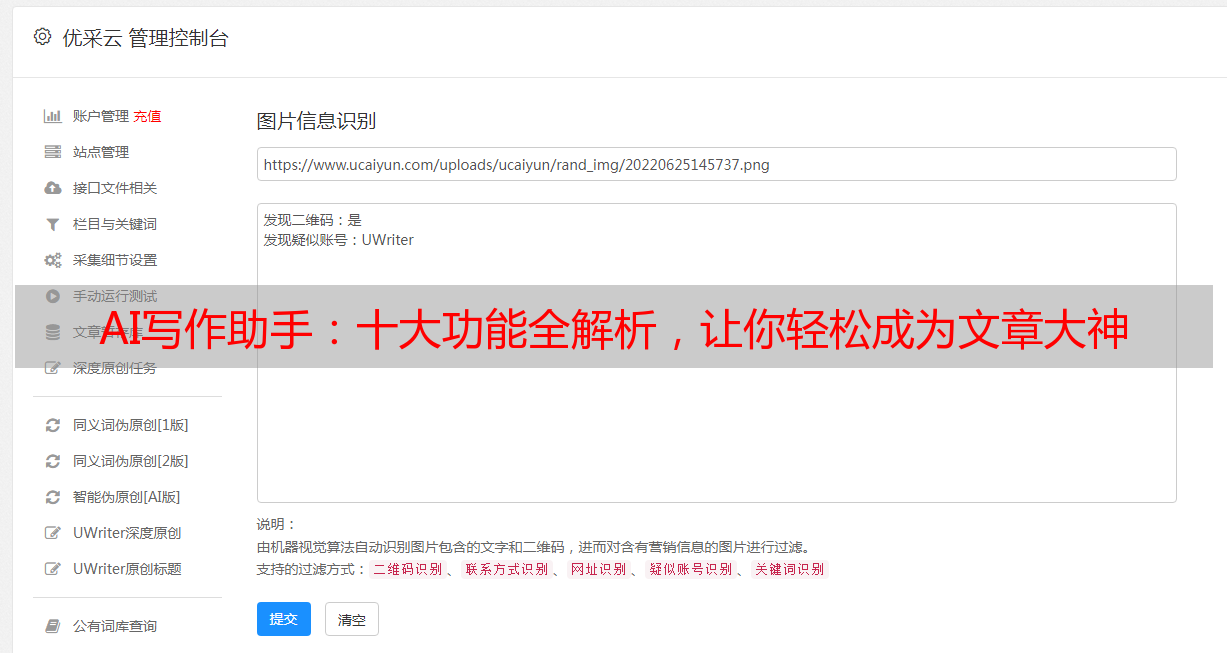Click the edit icon beside 深度原创任务
Screen dimensions: 1227x653
pyautogui.click(x=53, y=368)
